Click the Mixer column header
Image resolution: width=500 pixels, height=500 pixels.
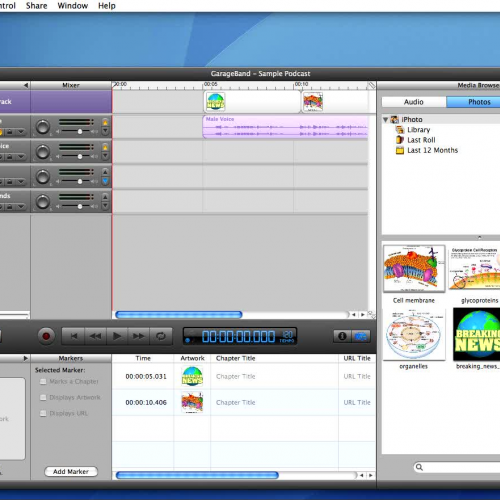(71, 85)
